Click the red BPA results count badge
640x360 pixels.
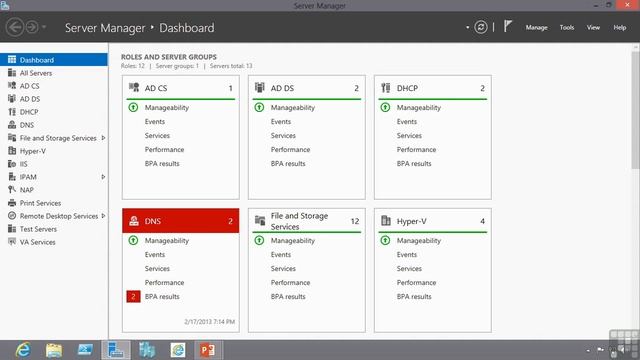[x=133, y=296]
